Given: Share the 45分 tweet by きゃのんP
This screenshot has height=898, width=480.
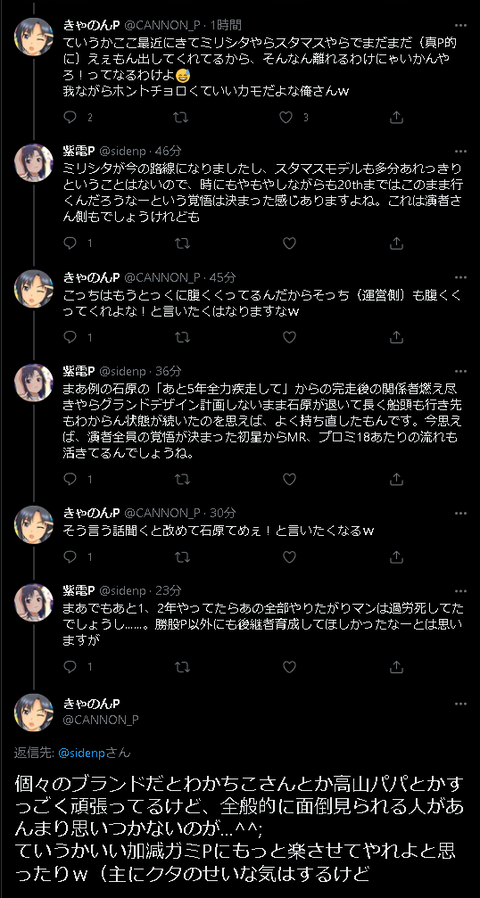Looking at the screenshot, I should pos(396,337).
